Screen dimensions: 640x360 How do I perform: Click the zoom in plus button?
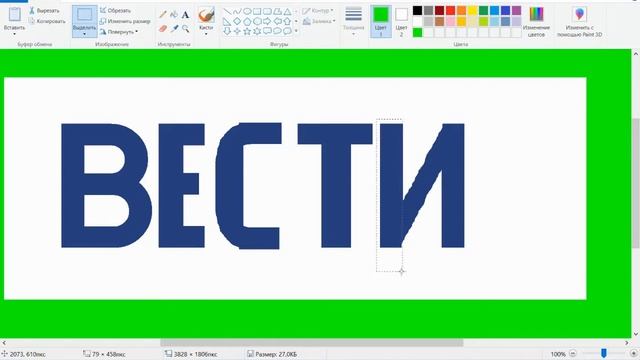[x=633, y=353]
